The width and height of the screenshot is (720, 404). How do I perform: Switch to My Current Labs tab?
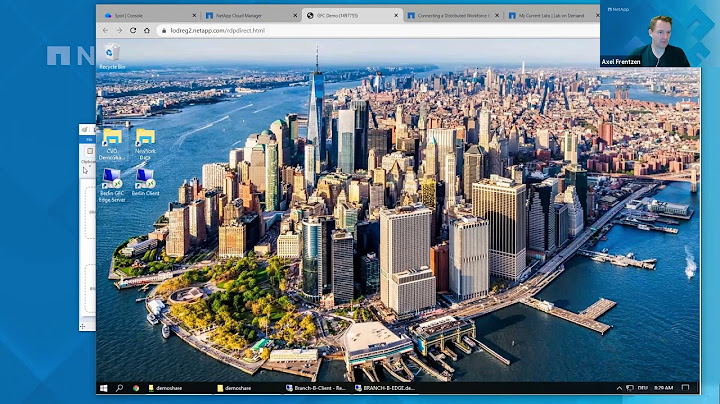[x=552, y=16]
